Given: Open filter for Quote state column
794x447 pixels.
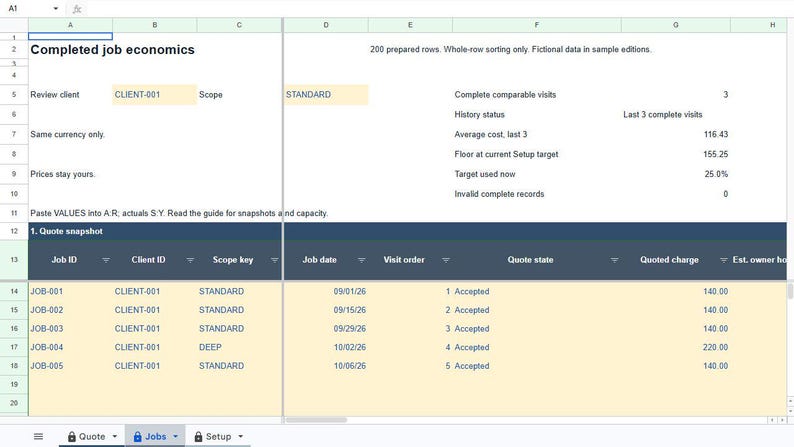Looking at the screenshot, I should pos(614,260).
